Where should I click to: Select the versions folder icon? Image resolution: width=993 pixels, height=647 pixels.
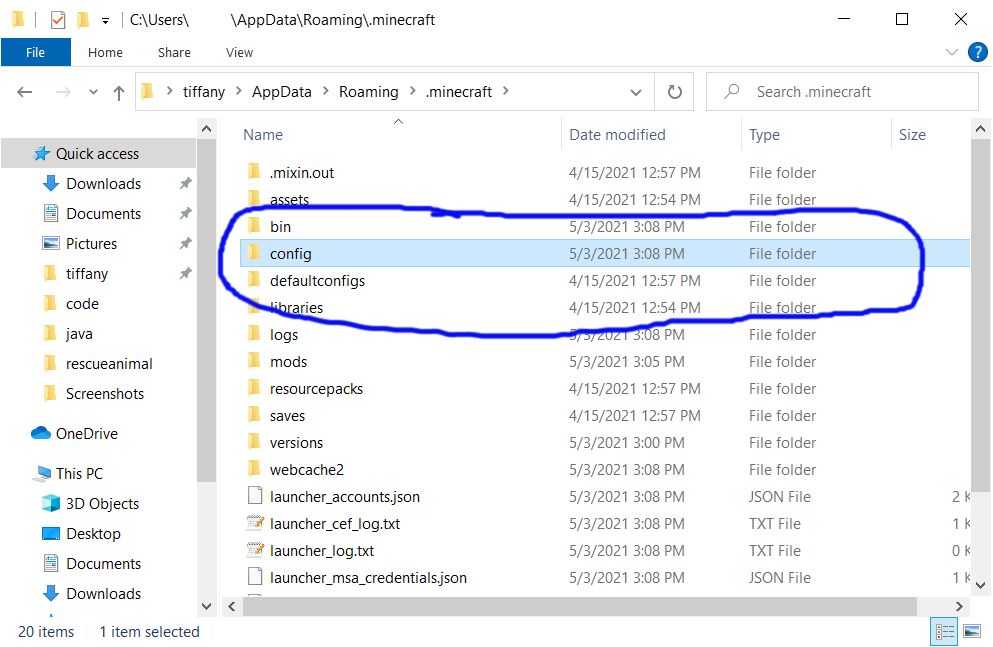tap(254, 442)
